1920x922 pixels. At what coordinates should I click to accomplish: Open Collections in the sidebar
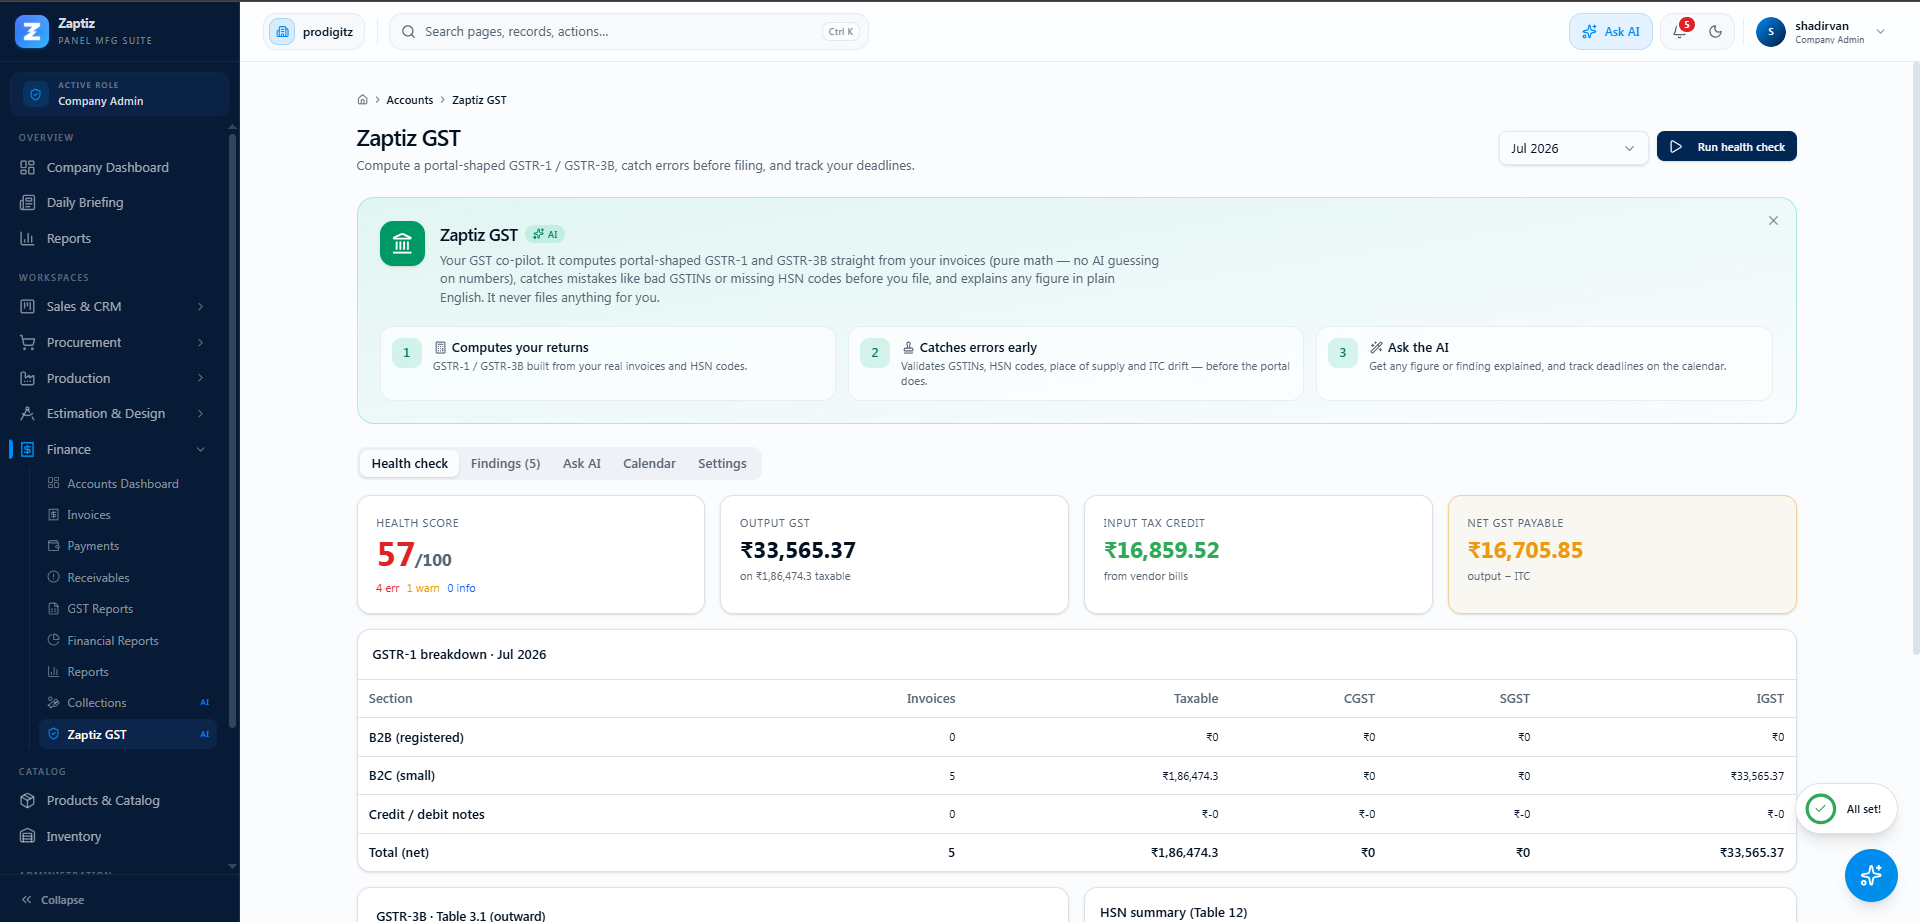coord(127,703)
